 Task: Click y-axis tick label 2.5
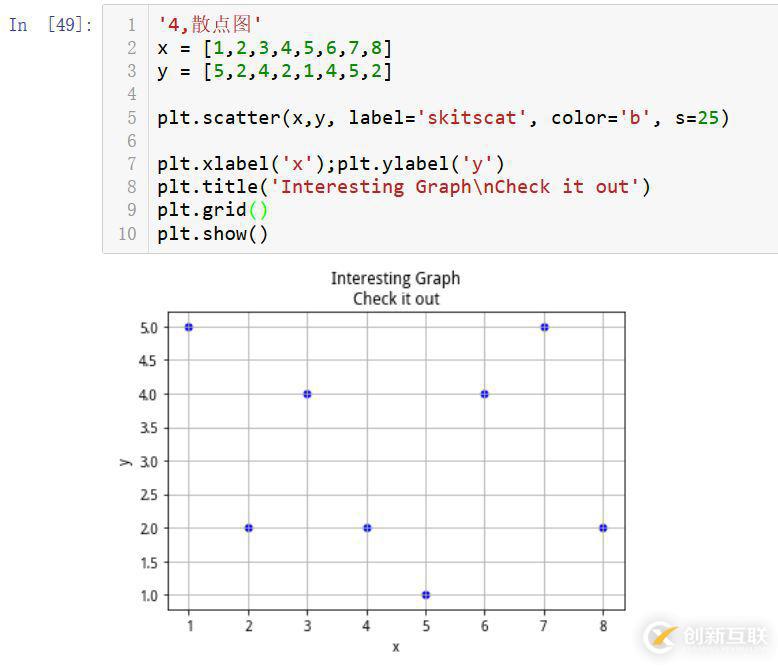148,495
